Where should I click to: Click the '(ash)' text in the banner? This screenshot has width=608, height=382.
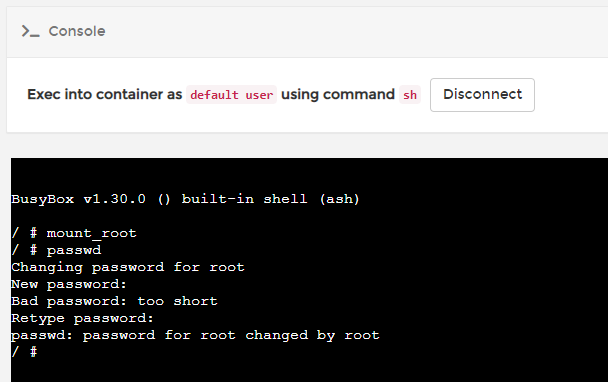tap(340, 199)
